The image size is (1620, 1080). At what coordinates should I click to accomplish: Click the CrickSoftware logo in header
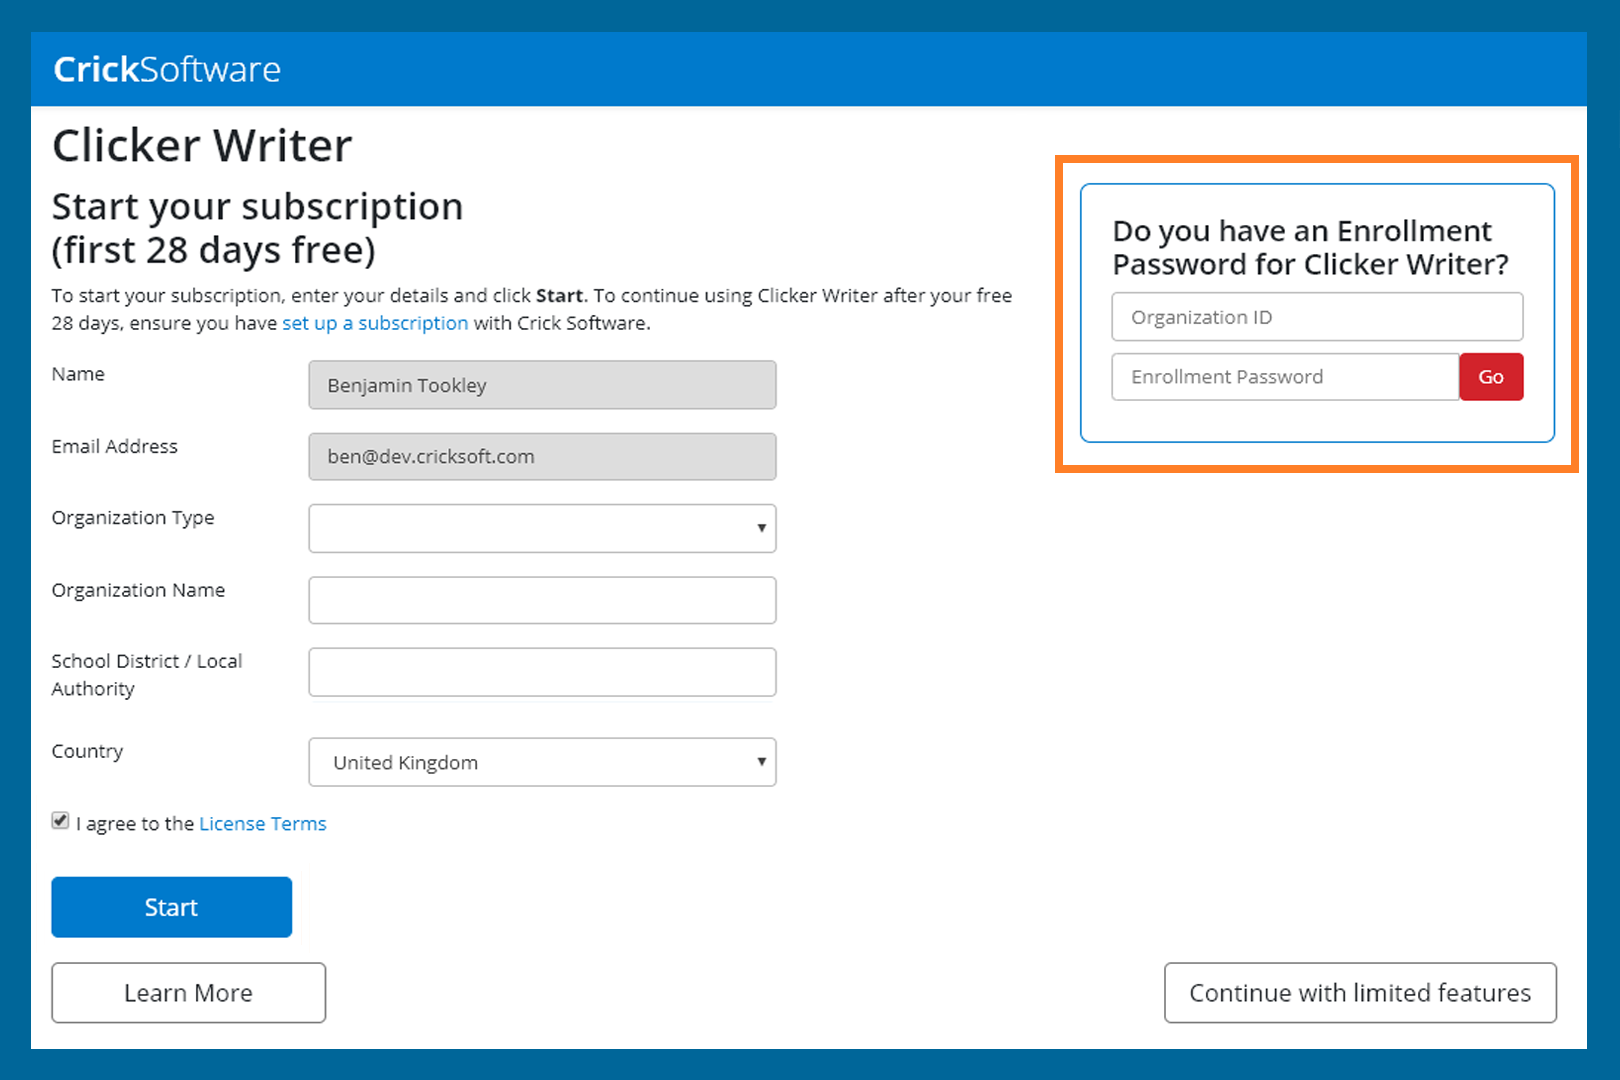point(167,69)
